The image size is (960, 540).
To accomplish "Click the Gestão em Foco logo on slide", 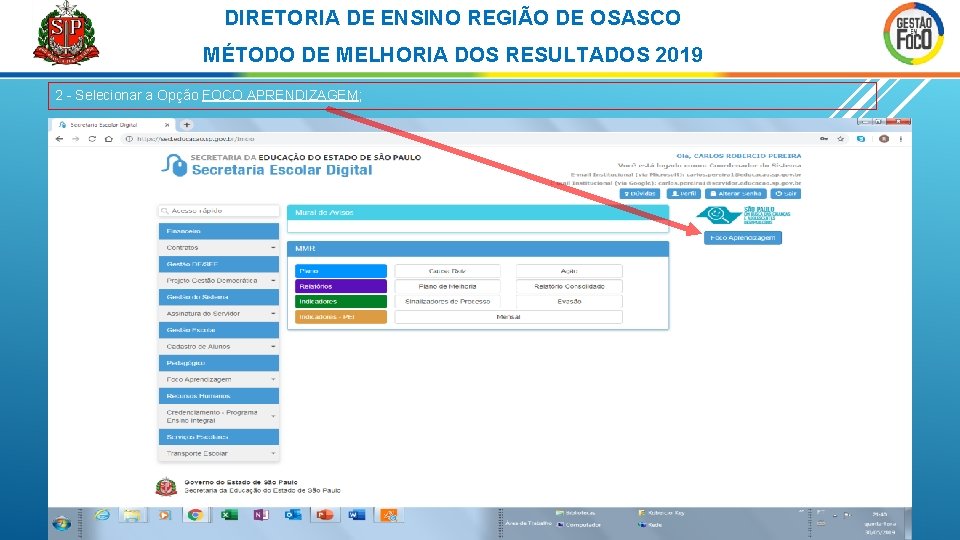I will click(913, 33).
